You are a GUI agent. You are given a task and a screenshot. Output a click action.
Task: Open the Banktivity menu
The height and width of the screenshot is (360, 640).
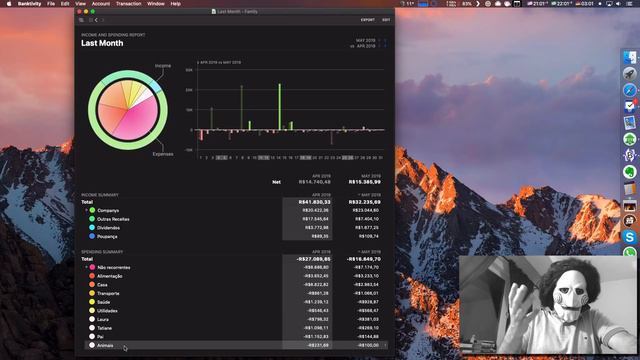(29, 4)
